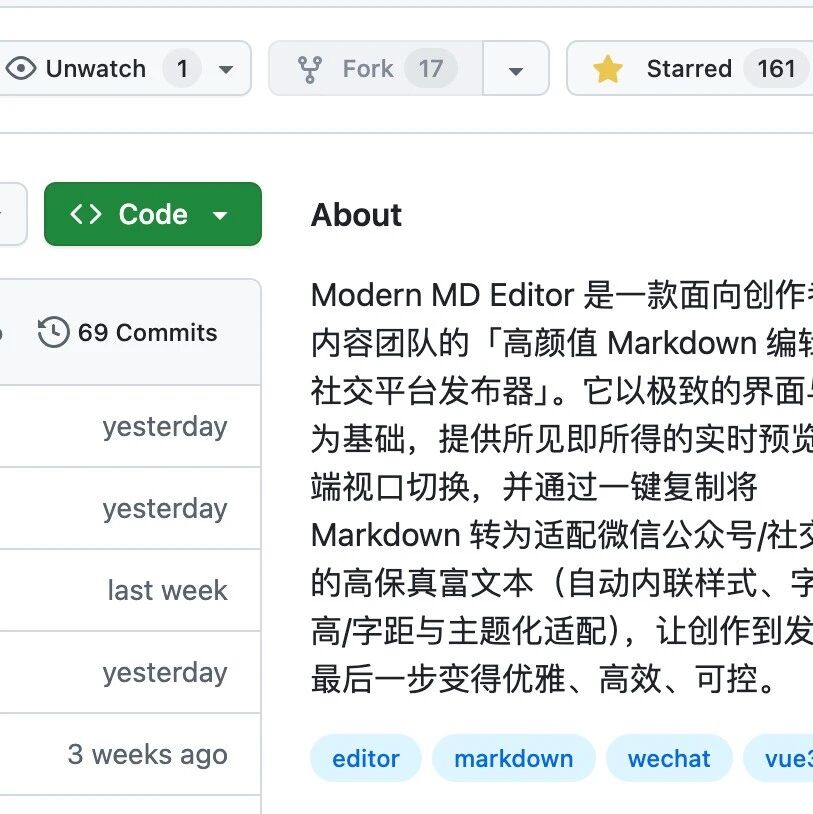Screen dimensions: 813x814
Task: Open the green Code dropdown caret
Action: pyautogui.click(x=219, y=213)
